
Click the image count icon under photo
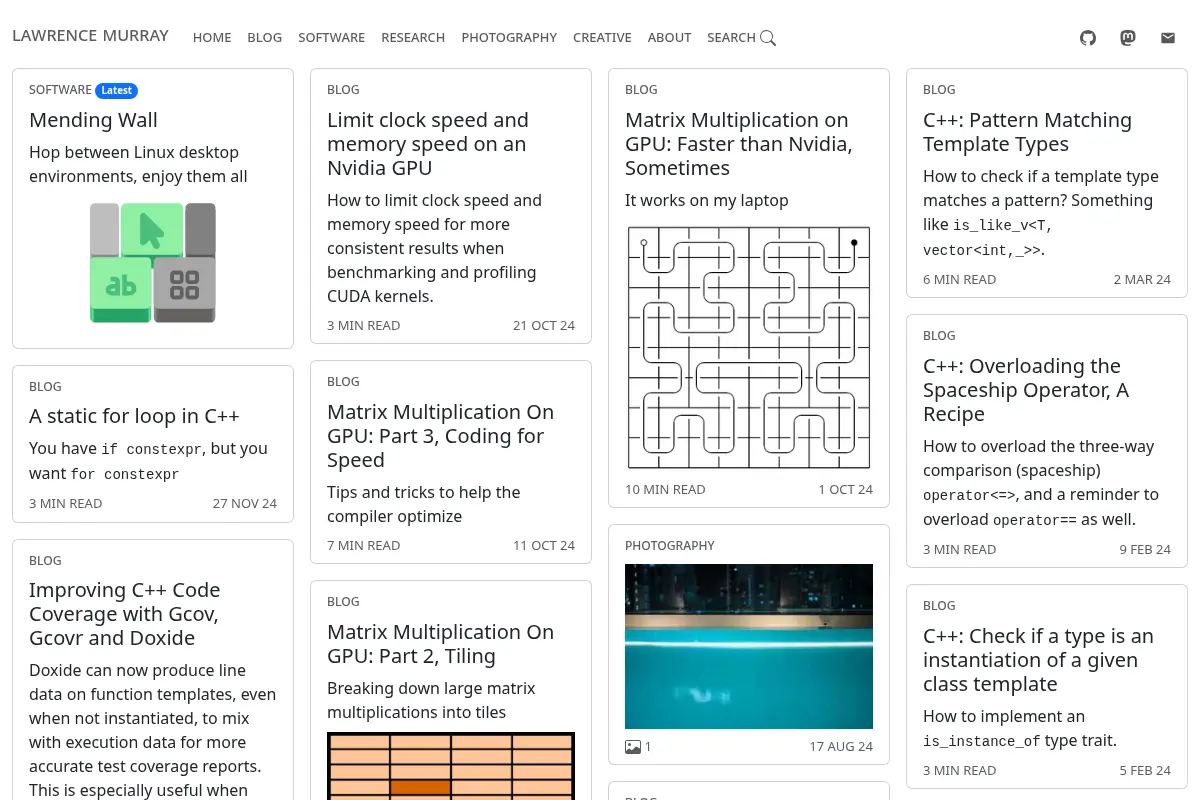point(632,746)
